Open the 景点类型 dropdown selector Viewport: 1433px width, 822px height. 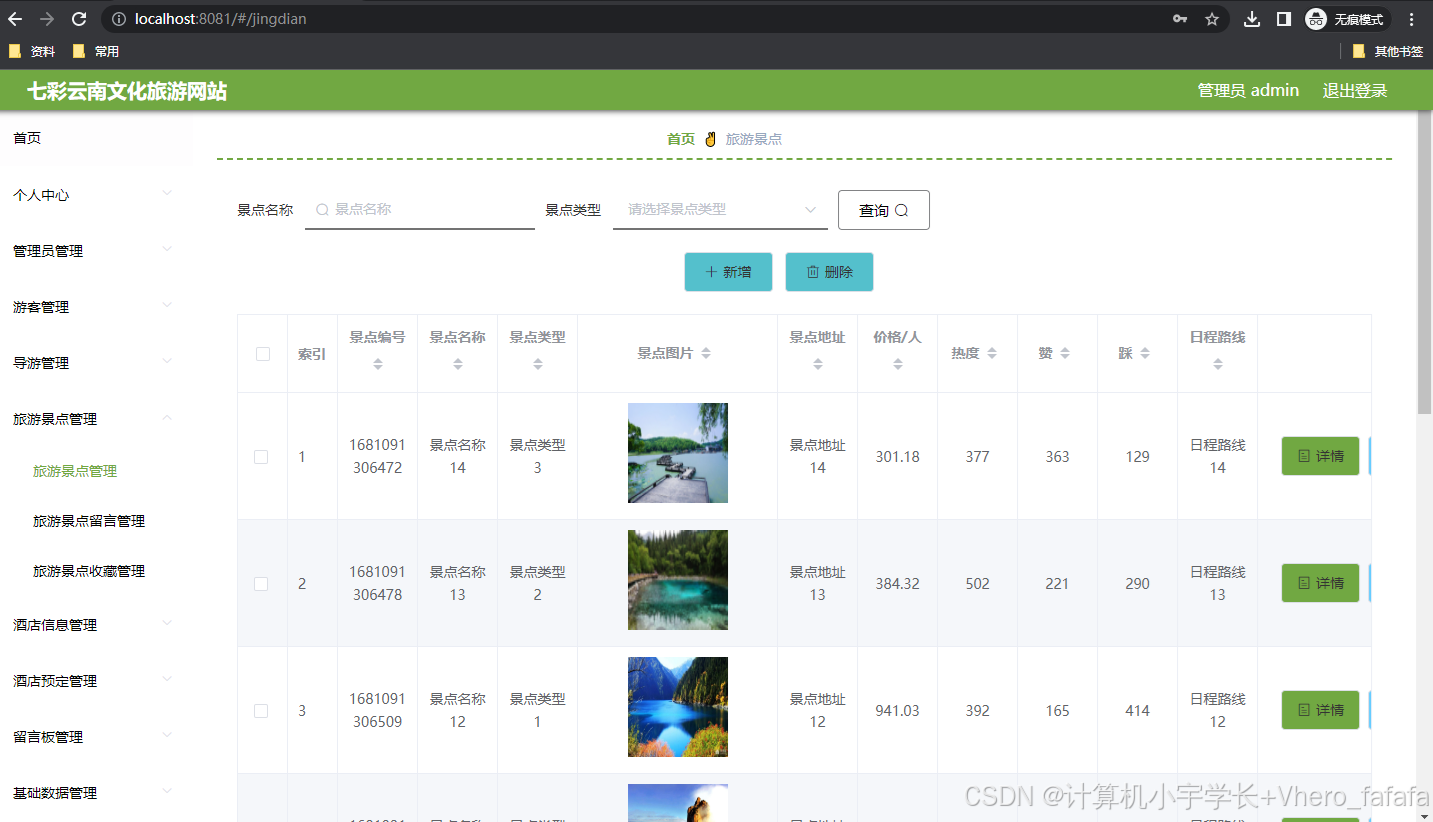click(720, 209)
